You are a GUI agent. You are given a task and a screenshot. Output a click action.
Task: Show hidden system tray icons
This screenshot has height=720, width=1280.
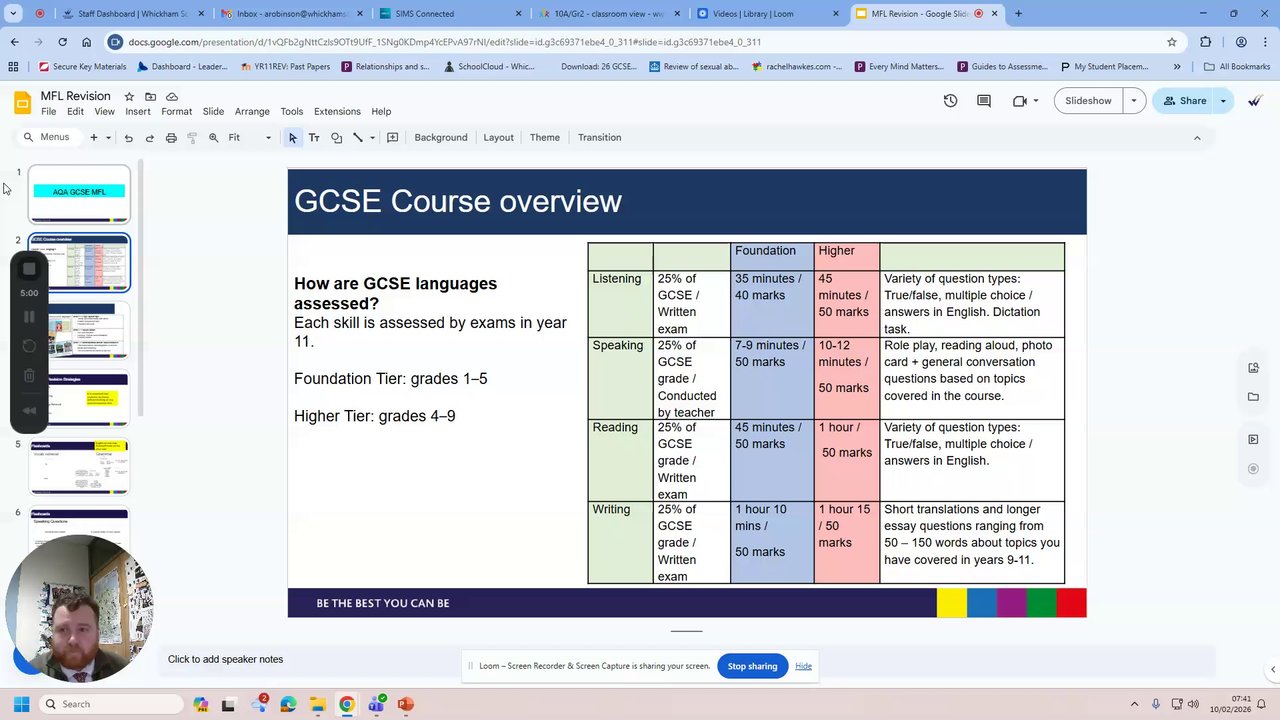point(1134,704)
